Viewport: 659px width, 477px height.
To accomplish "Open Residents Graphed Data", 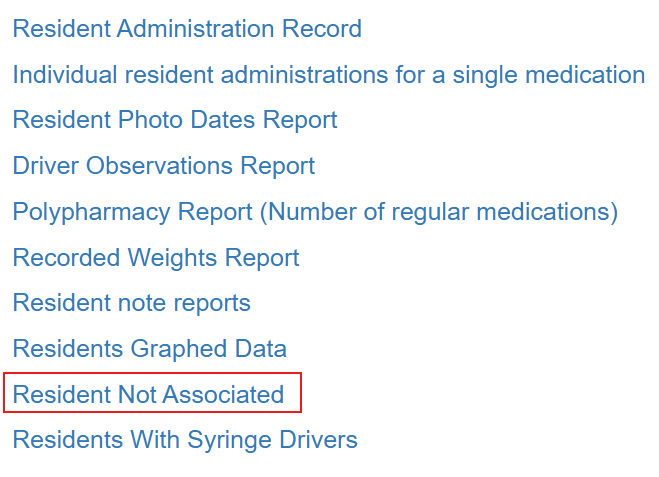I will (150, 349).
